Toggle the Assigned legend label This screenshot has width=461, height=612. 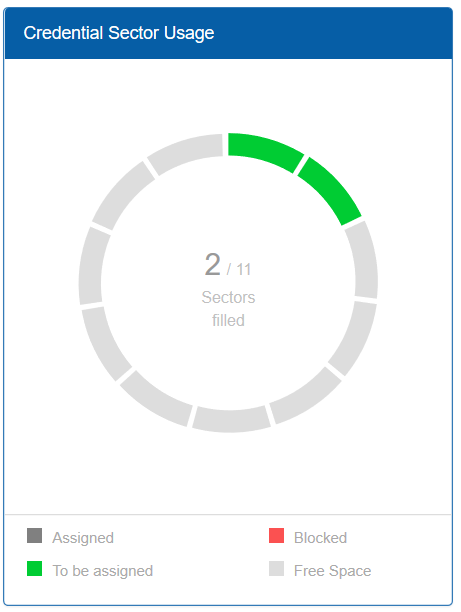click(x=83, y=538)
